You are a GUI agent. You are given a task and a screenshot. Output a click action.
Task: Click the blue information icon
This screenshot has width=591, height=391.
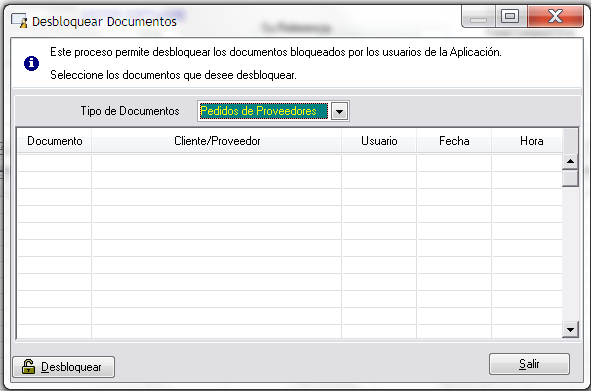tap(31, 63)
